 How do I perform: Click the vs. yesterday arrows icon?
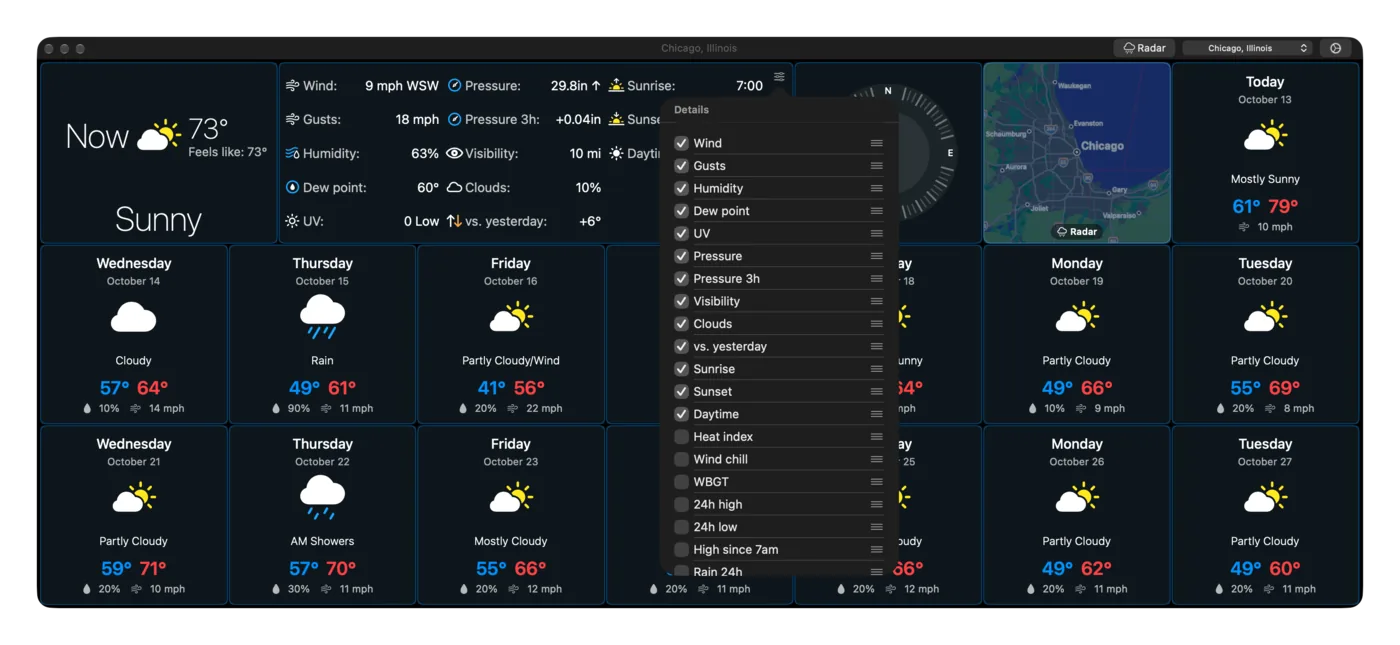coord(454,221)
